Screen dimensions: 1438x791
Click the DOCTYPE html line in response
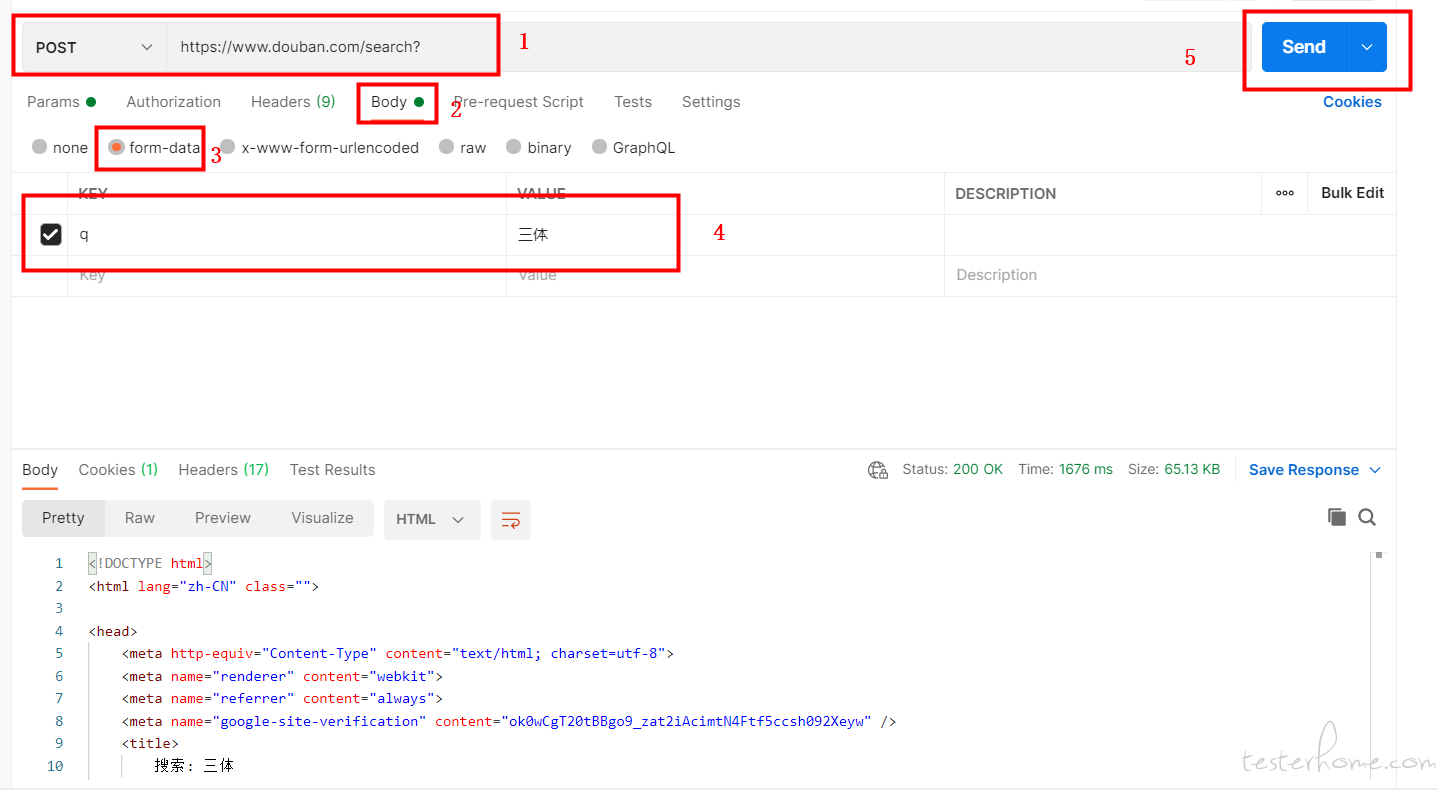point(150,563)
